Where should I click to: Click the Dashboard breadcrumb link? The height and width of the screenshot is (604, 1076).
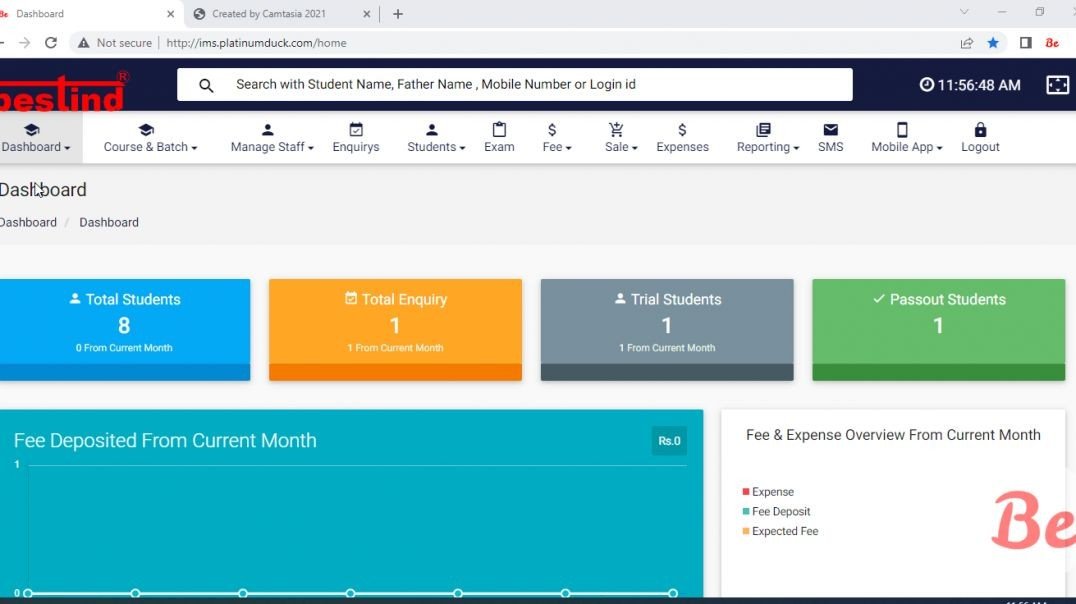(x=28, y=222)
